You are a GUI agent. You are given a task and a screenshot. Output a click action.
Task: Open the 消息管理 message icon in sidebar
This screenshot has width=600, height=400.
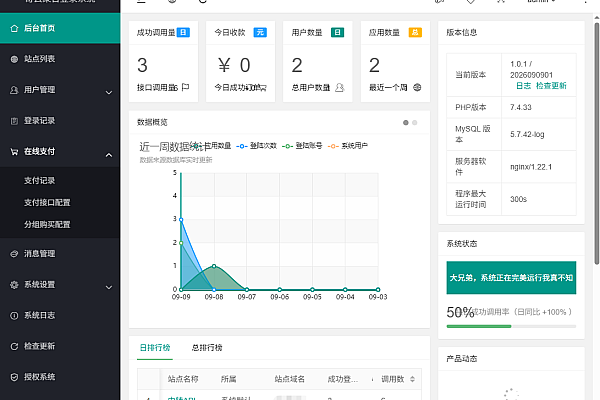[14, 254]
